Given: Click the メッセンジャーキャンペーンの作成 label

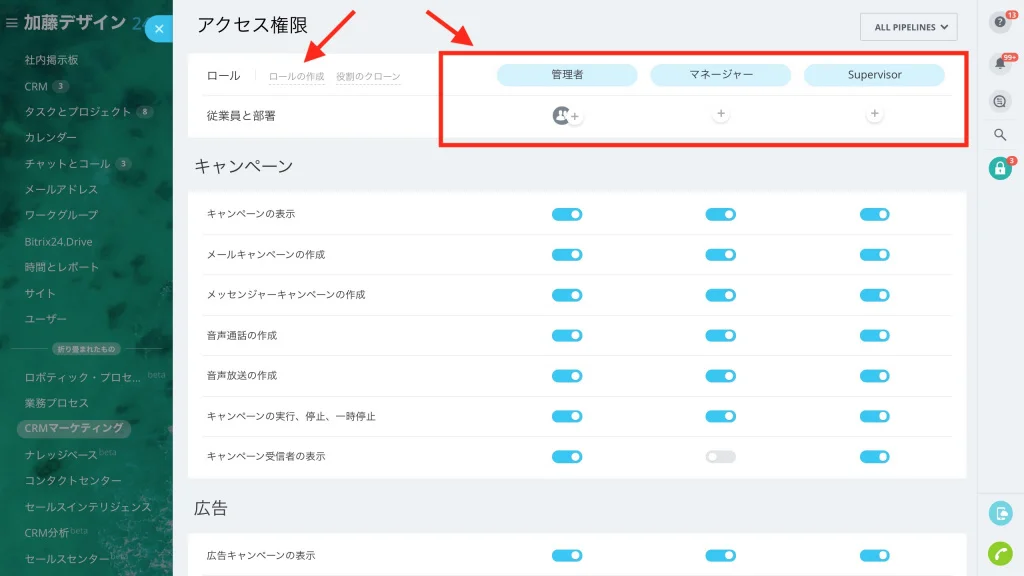Looking at the screenshot, I should (286, 295).
